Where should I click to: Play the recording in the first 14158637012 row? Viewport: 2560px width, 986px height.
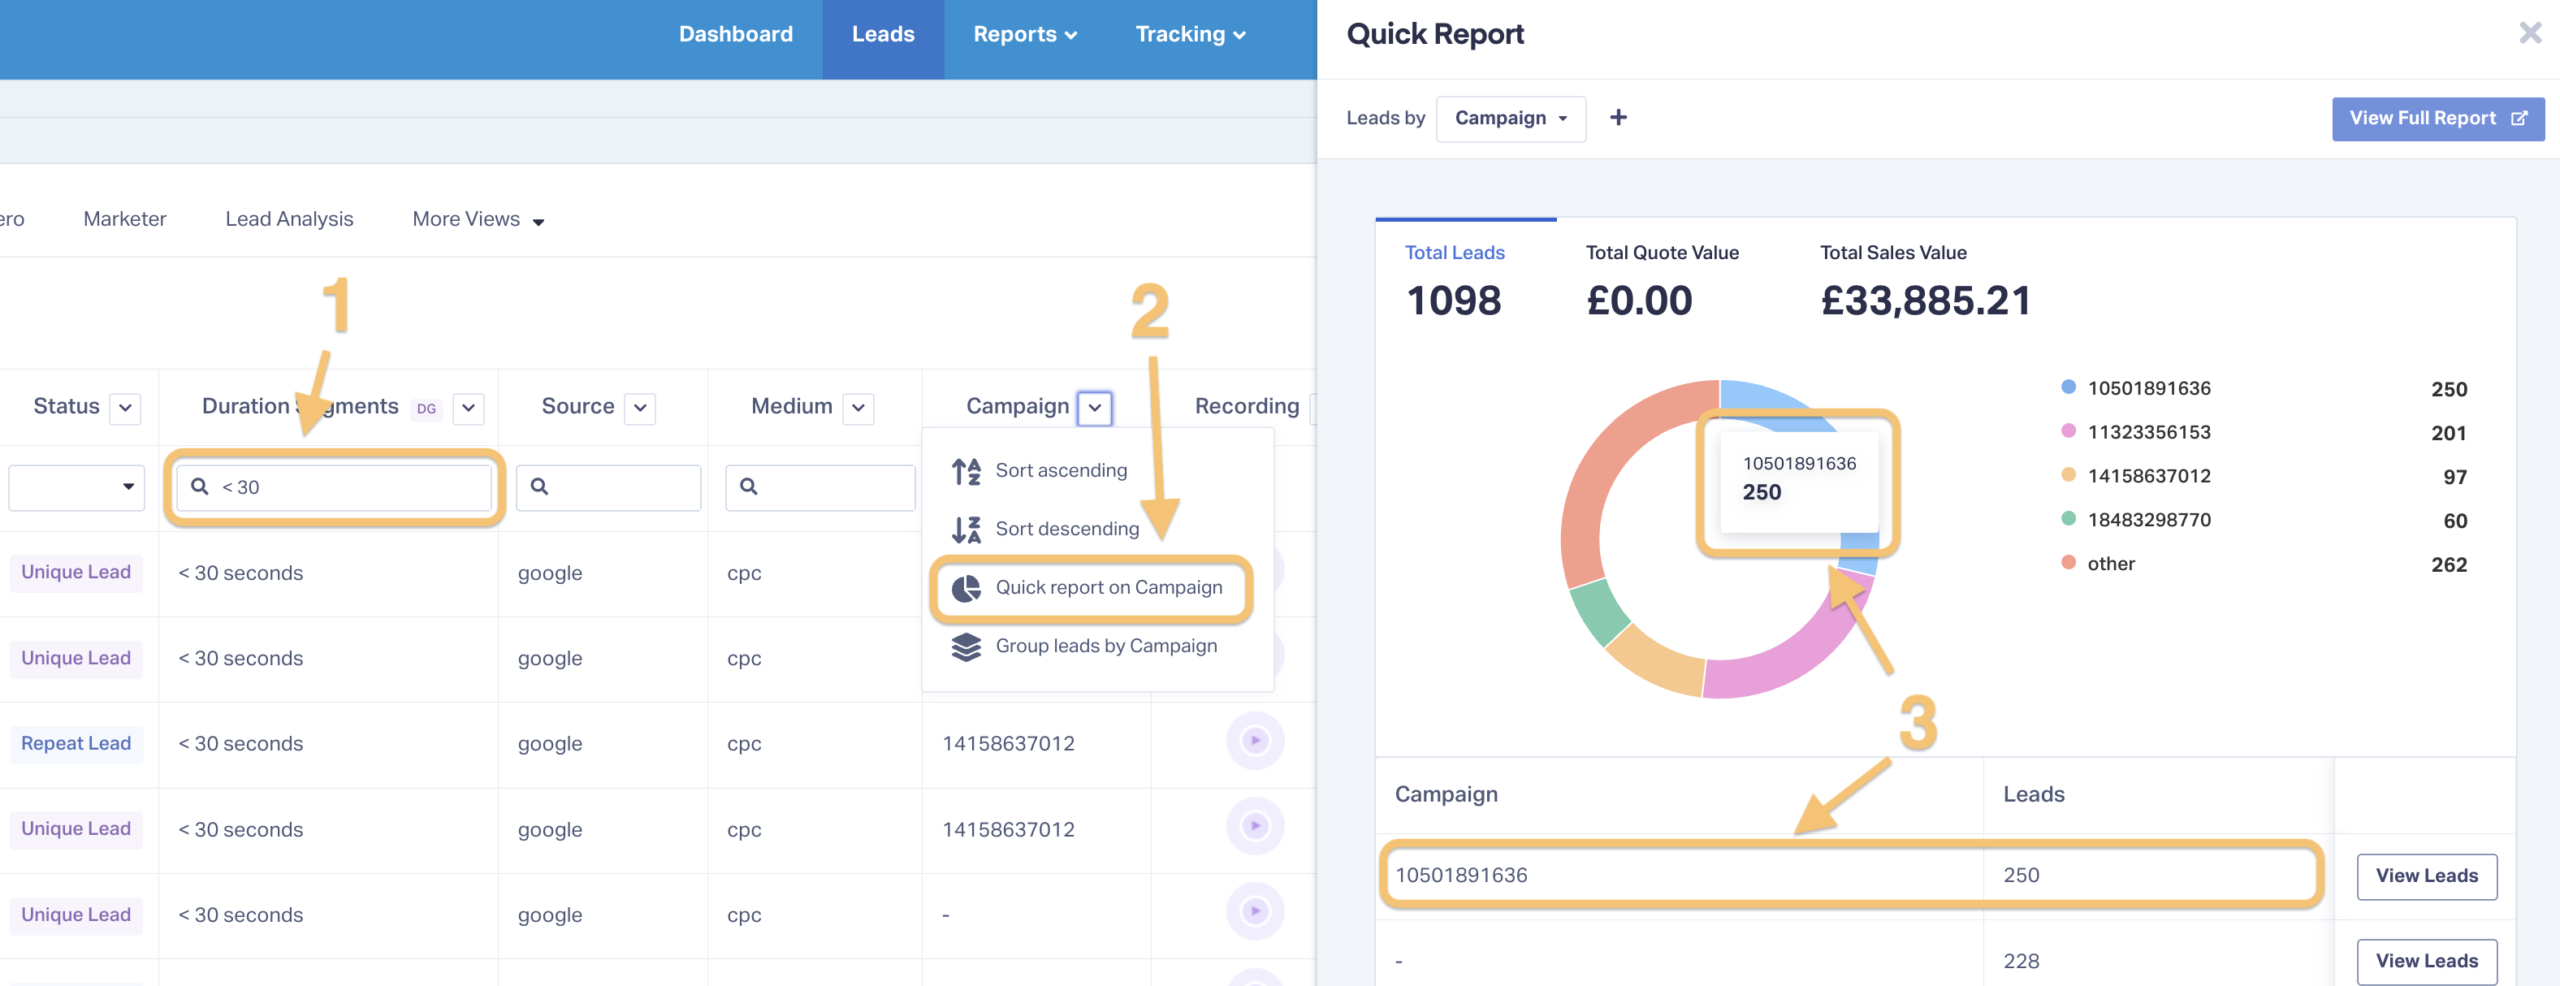pos(1255,741)
